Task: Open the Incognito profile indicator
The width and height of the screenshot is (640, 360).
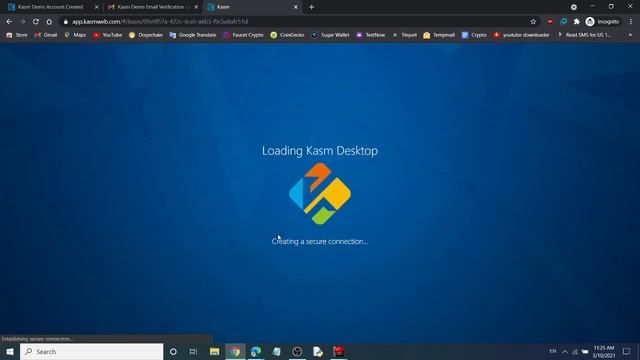Action: coord(602,22)
